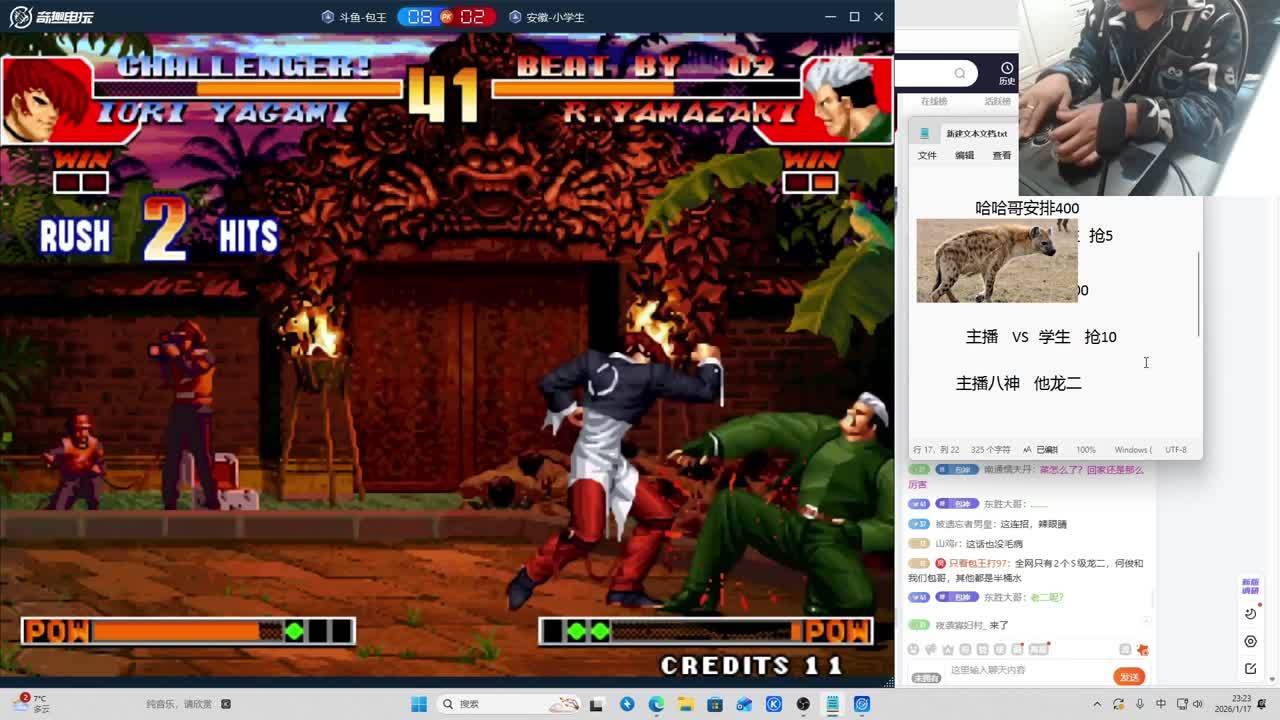Click the search magnifier in the streaming panel
The width and height of the screenshot is (1280, 720).
tap(960, 73)
